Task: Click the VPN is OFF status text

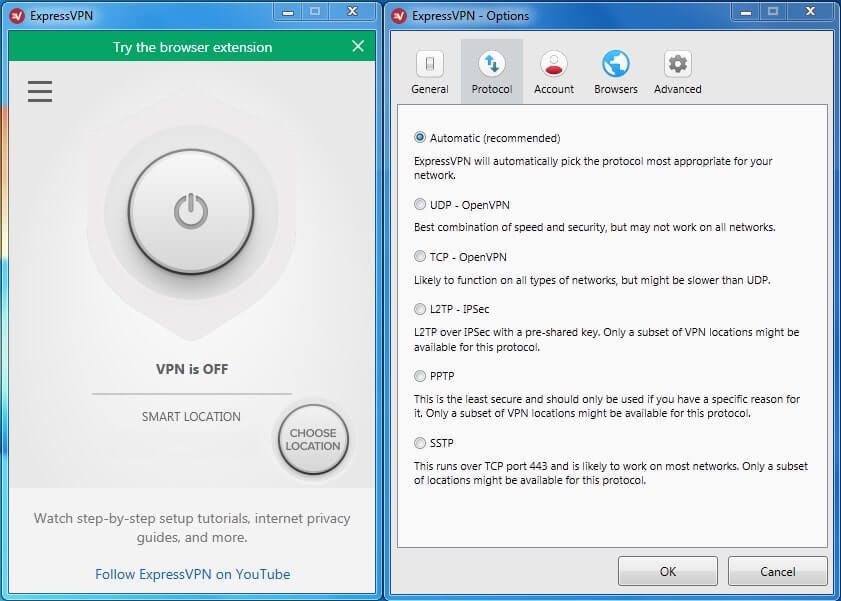Action: click(x=192, y=369)
